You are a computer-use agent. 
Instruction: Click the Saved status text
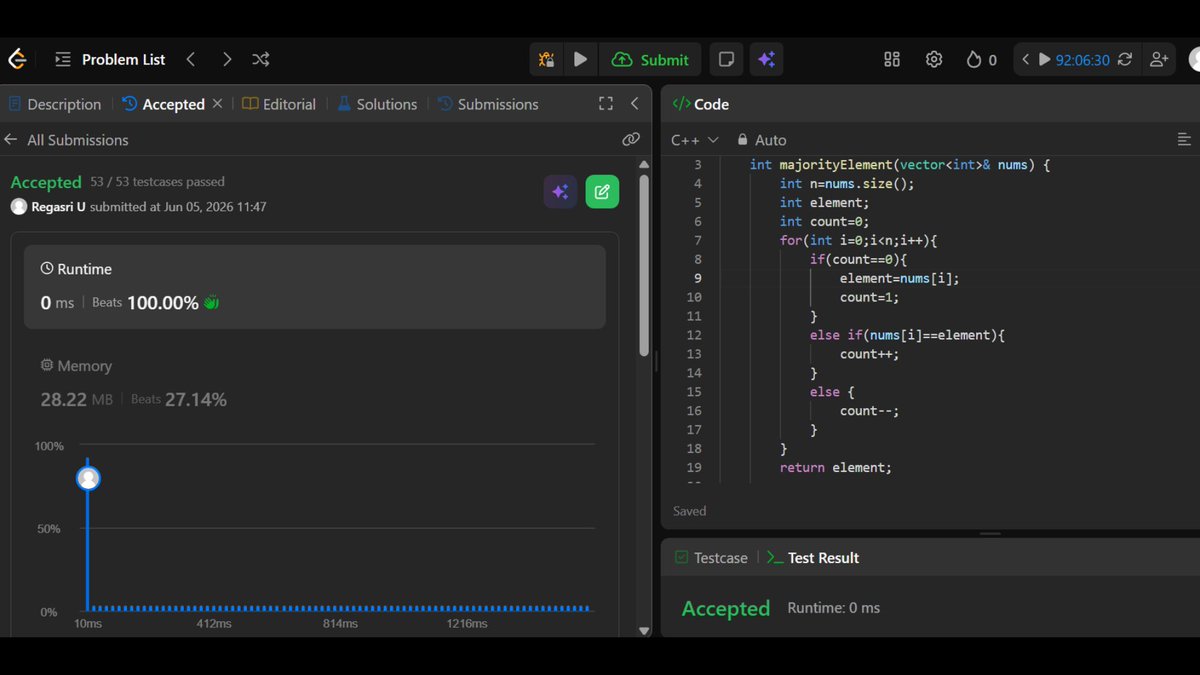[x=690, y=511]
